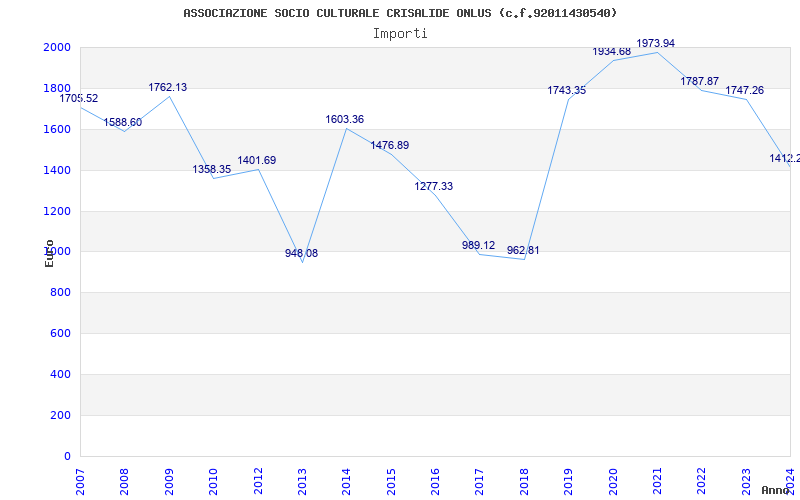Click the data label 1705.52
Viewport: 800px width, 500px height.
click(79, 98)
